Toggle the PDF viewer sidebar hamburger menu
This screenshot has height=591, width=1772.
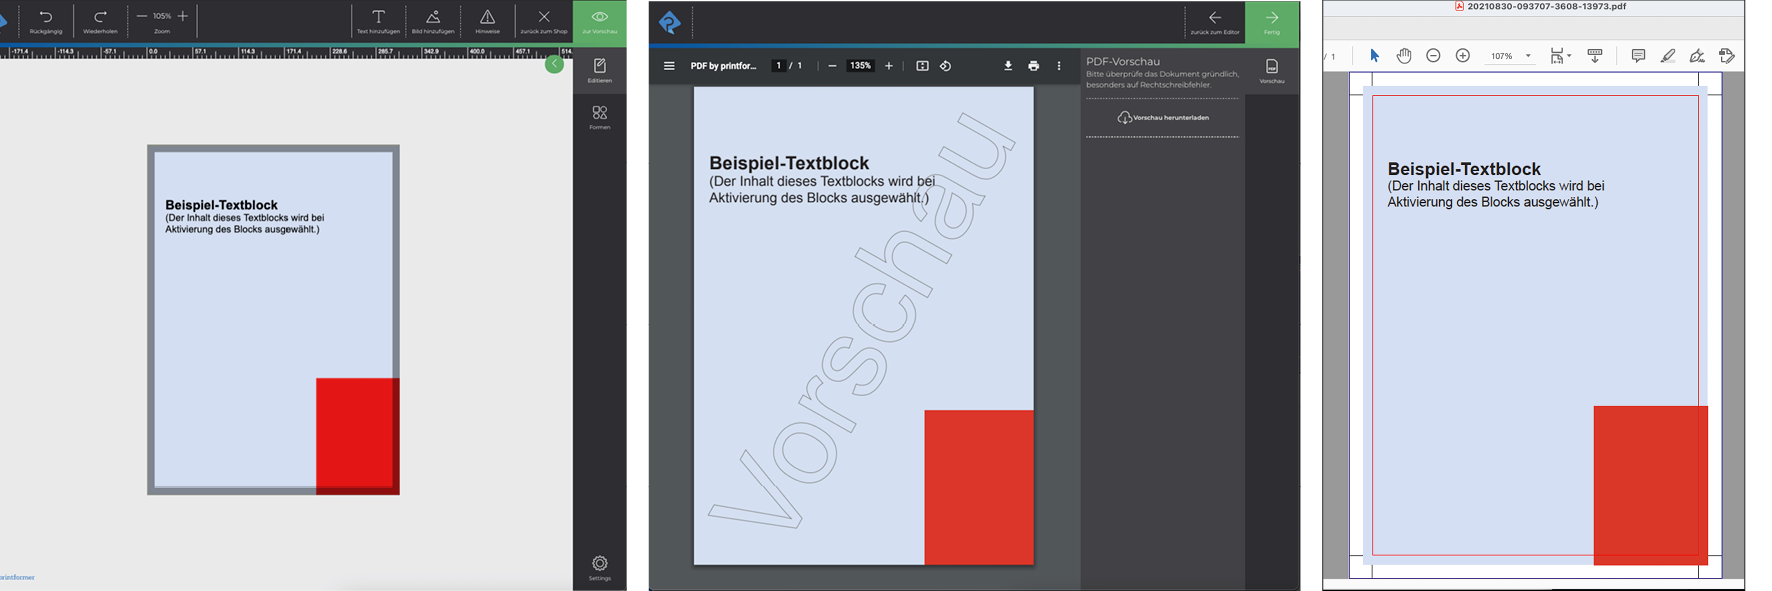669,66
